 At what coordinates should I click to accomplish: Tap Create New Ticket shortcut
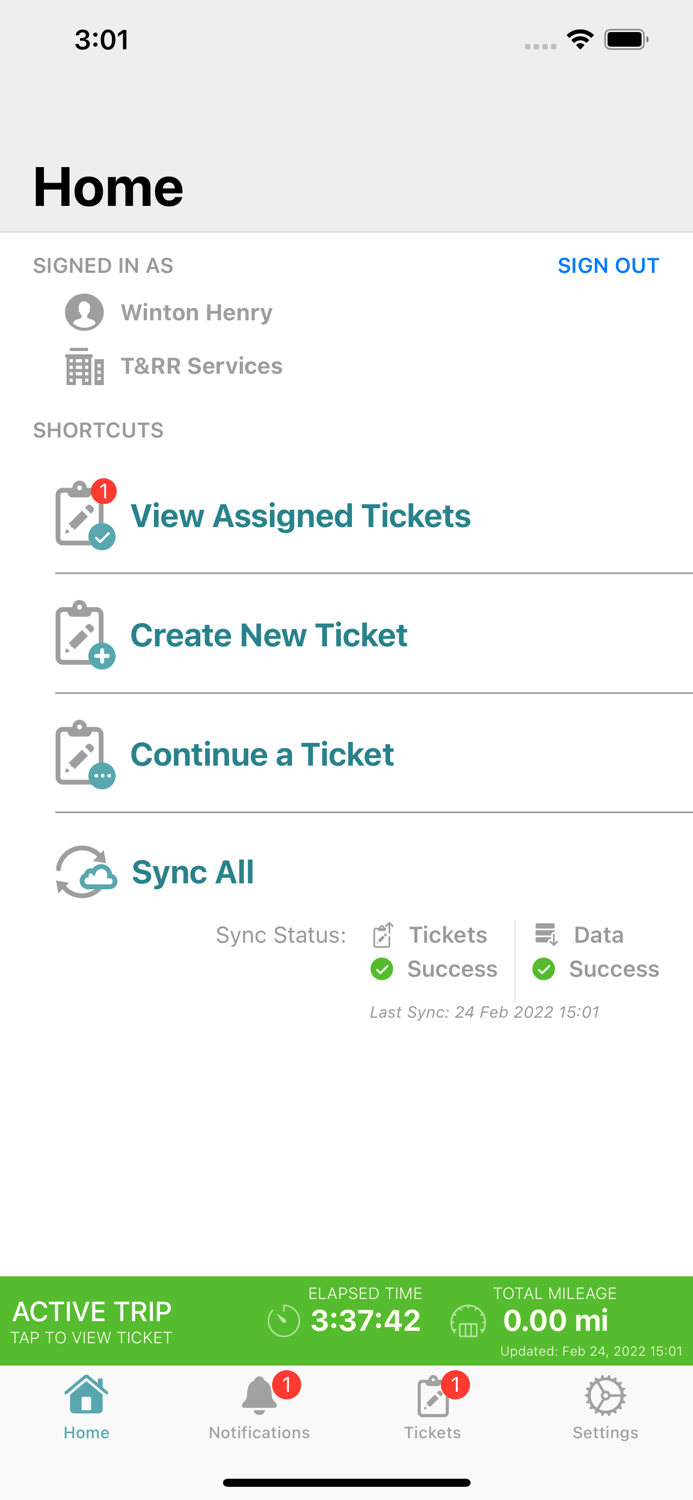[x=268, y=634]
